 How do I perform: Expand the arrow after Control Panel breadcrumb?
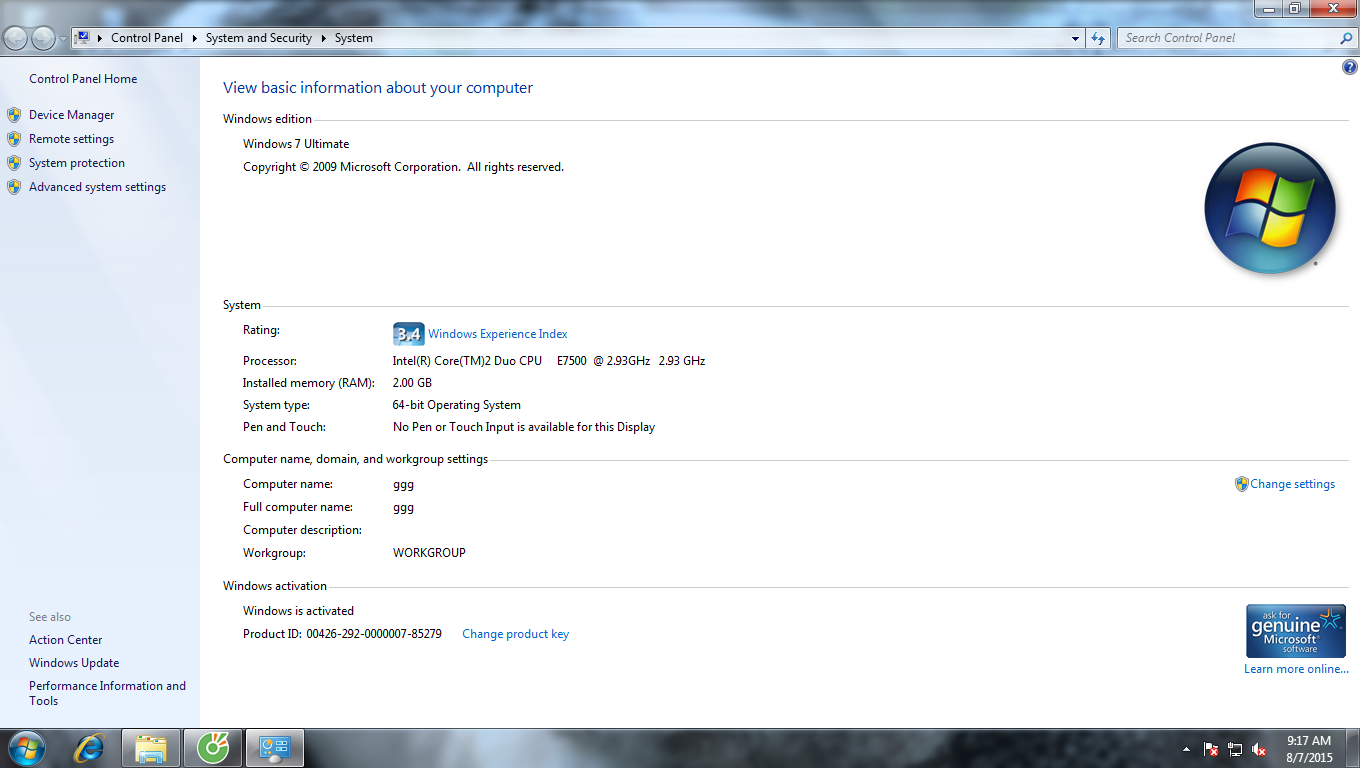click(194, 38)
